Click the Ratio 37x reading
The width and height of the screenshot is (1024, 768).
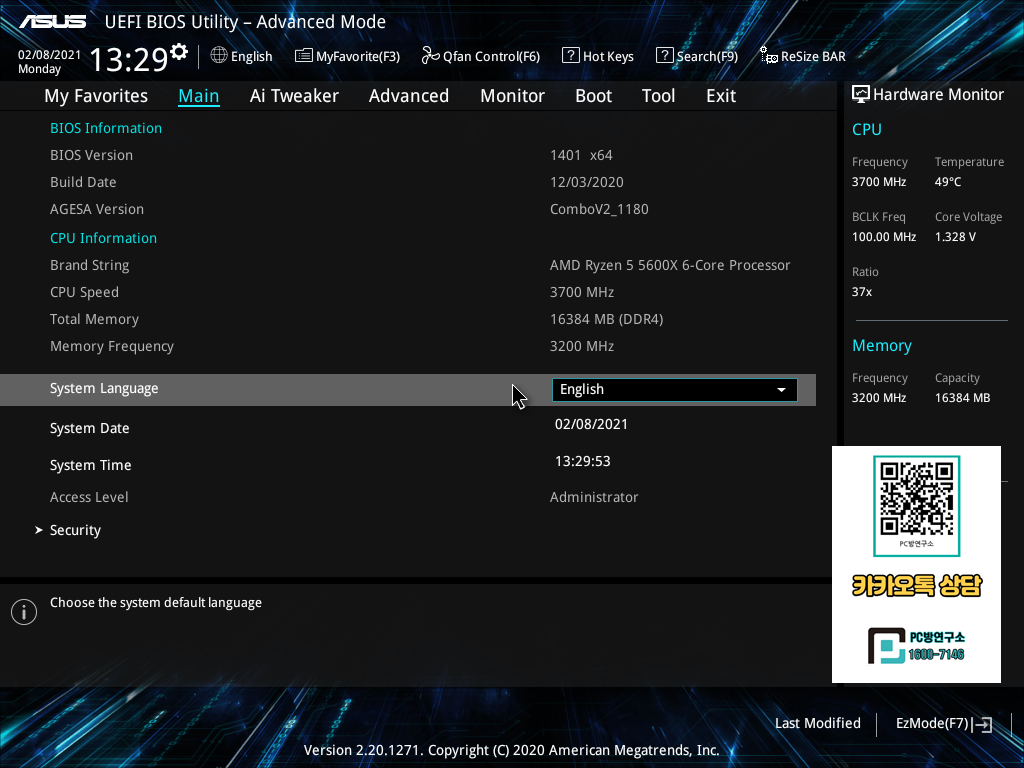(x=861, y=292)
